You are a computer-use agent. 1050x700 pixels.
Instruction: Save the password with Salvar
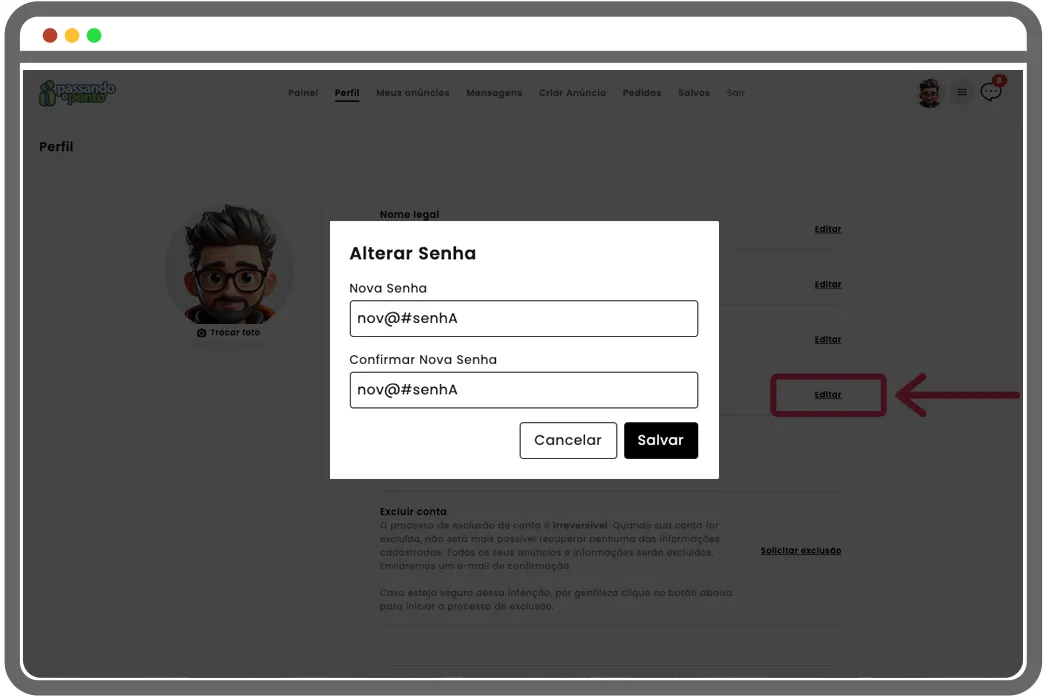tap(660, 440)
